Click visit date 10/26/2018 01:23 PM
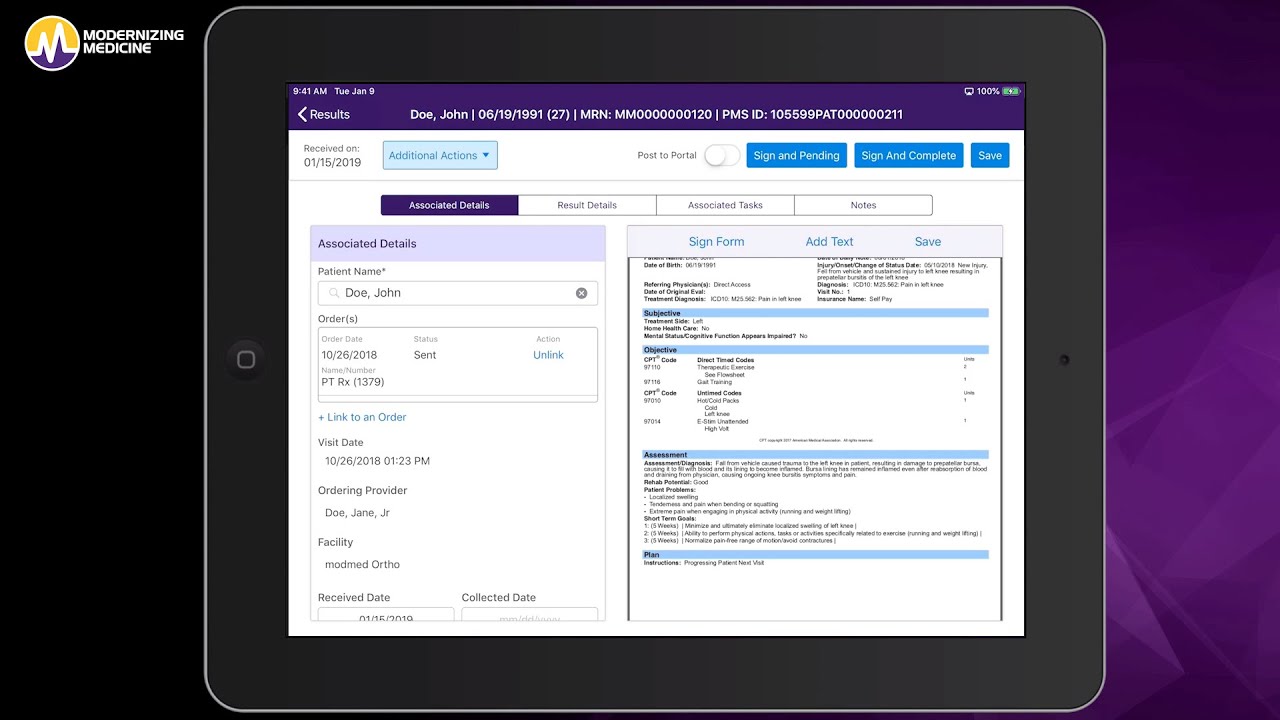 pos(378,461)
